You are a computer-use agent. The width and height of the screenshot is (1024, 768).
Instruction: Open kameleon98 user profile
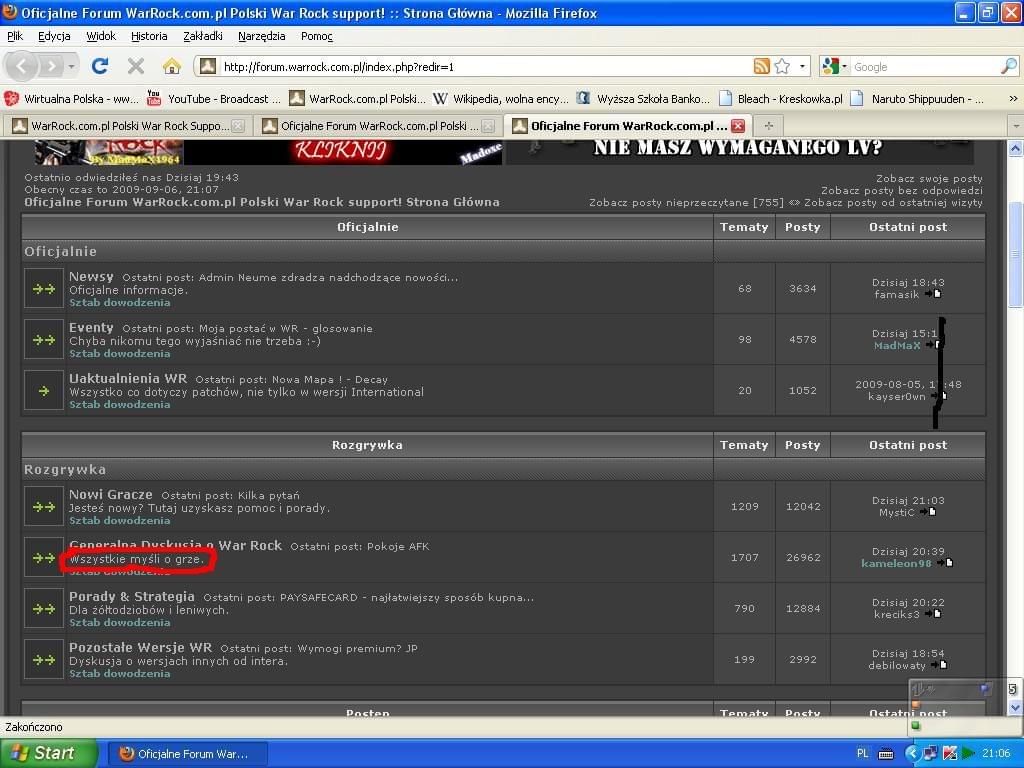click(896, 564)
